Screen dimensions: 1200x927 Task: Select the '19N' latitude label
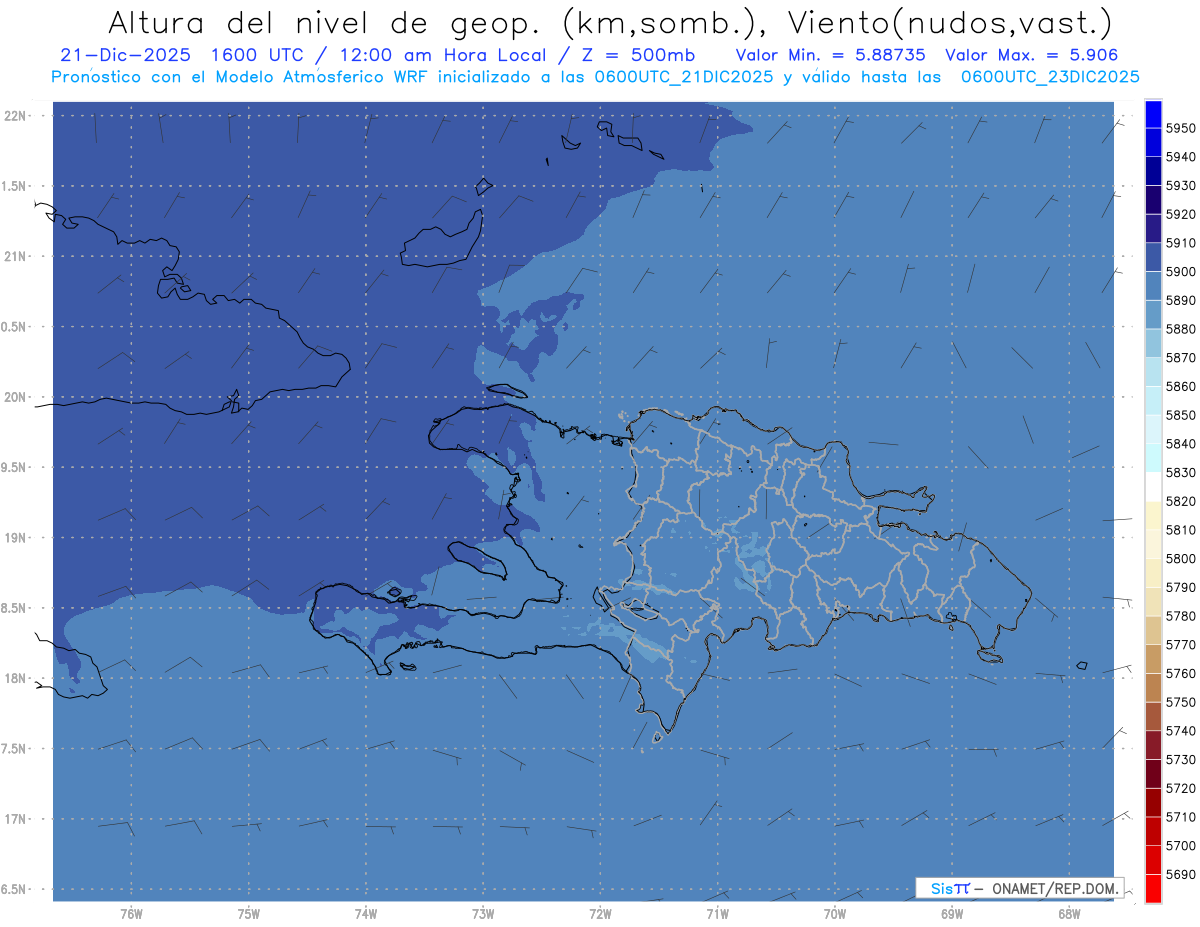15,538
